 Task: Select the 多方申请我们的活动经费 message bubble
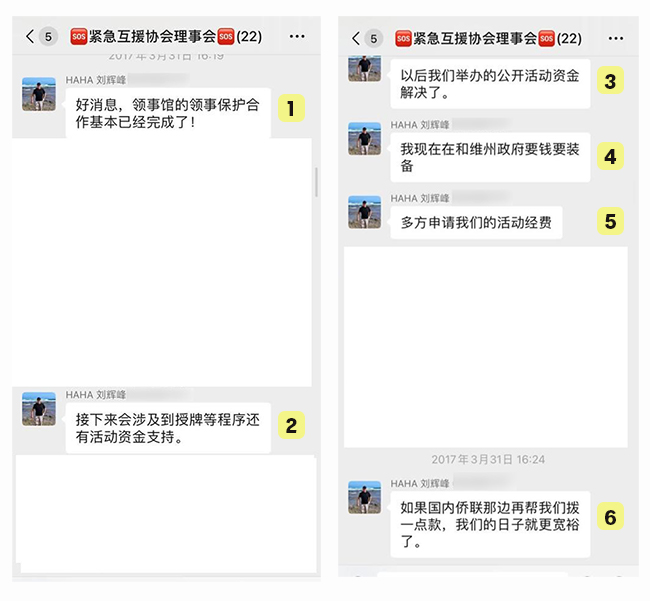tap(476, 223)
